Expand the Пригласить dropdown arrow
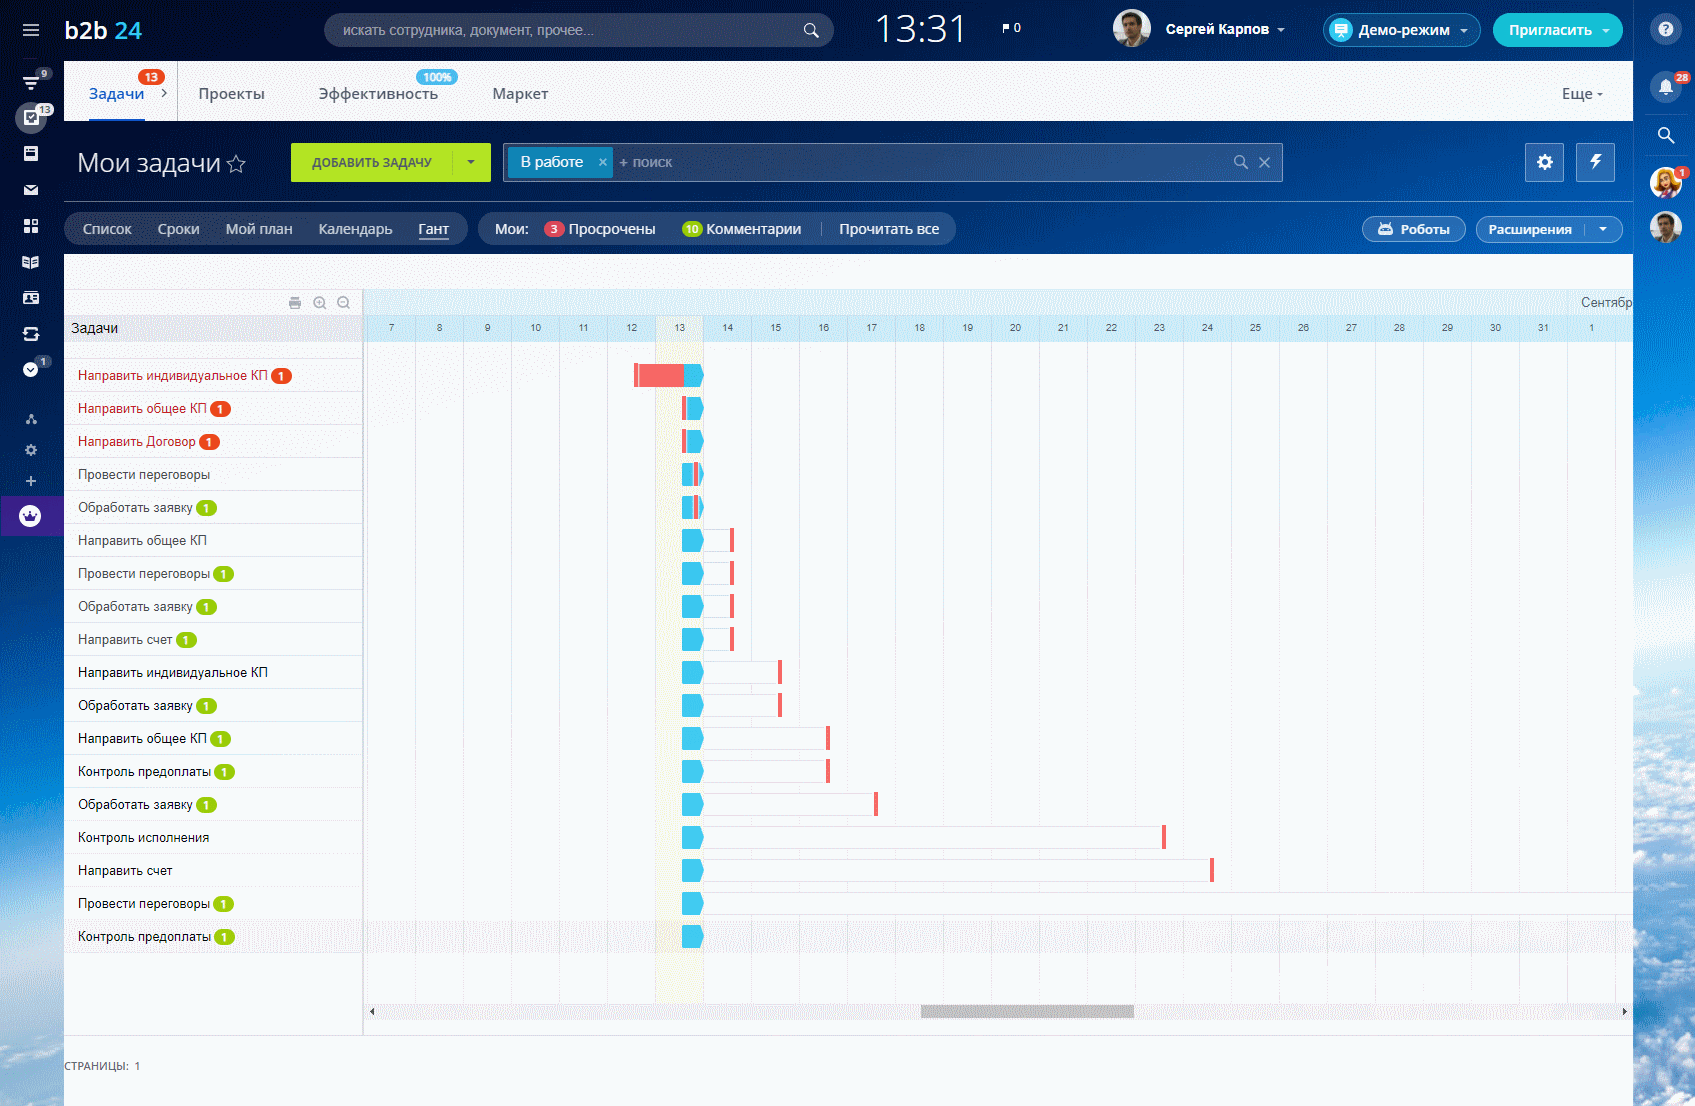1695x1106 pixels. pyautogui.click(x=1606, y=30)
